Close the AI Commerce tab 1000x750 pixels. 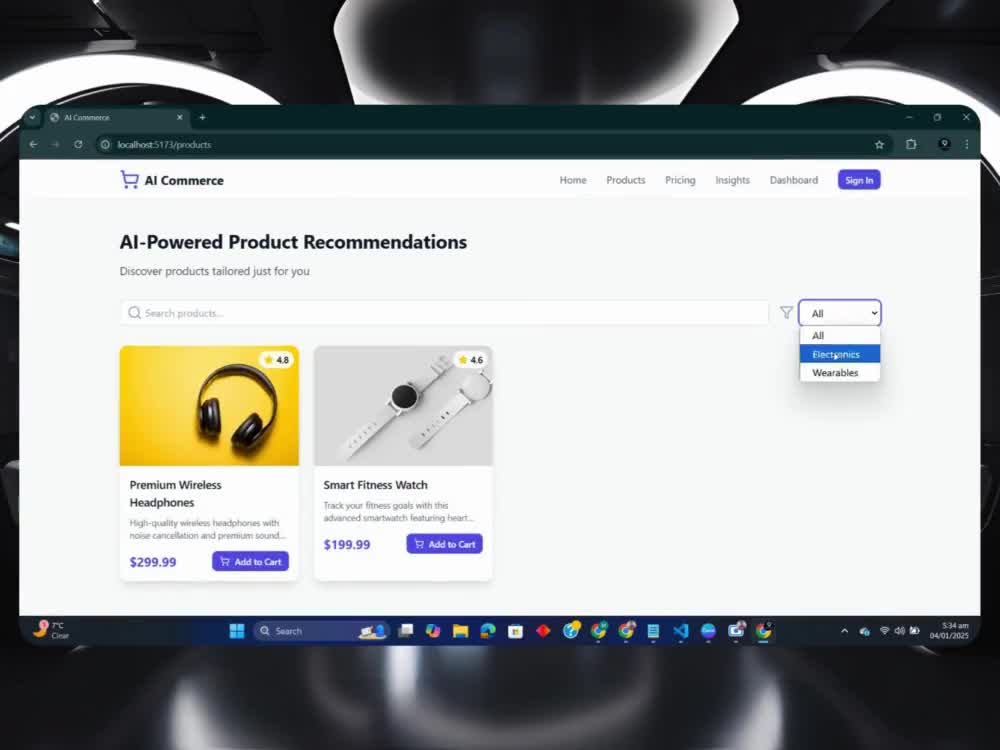point(180,117)
